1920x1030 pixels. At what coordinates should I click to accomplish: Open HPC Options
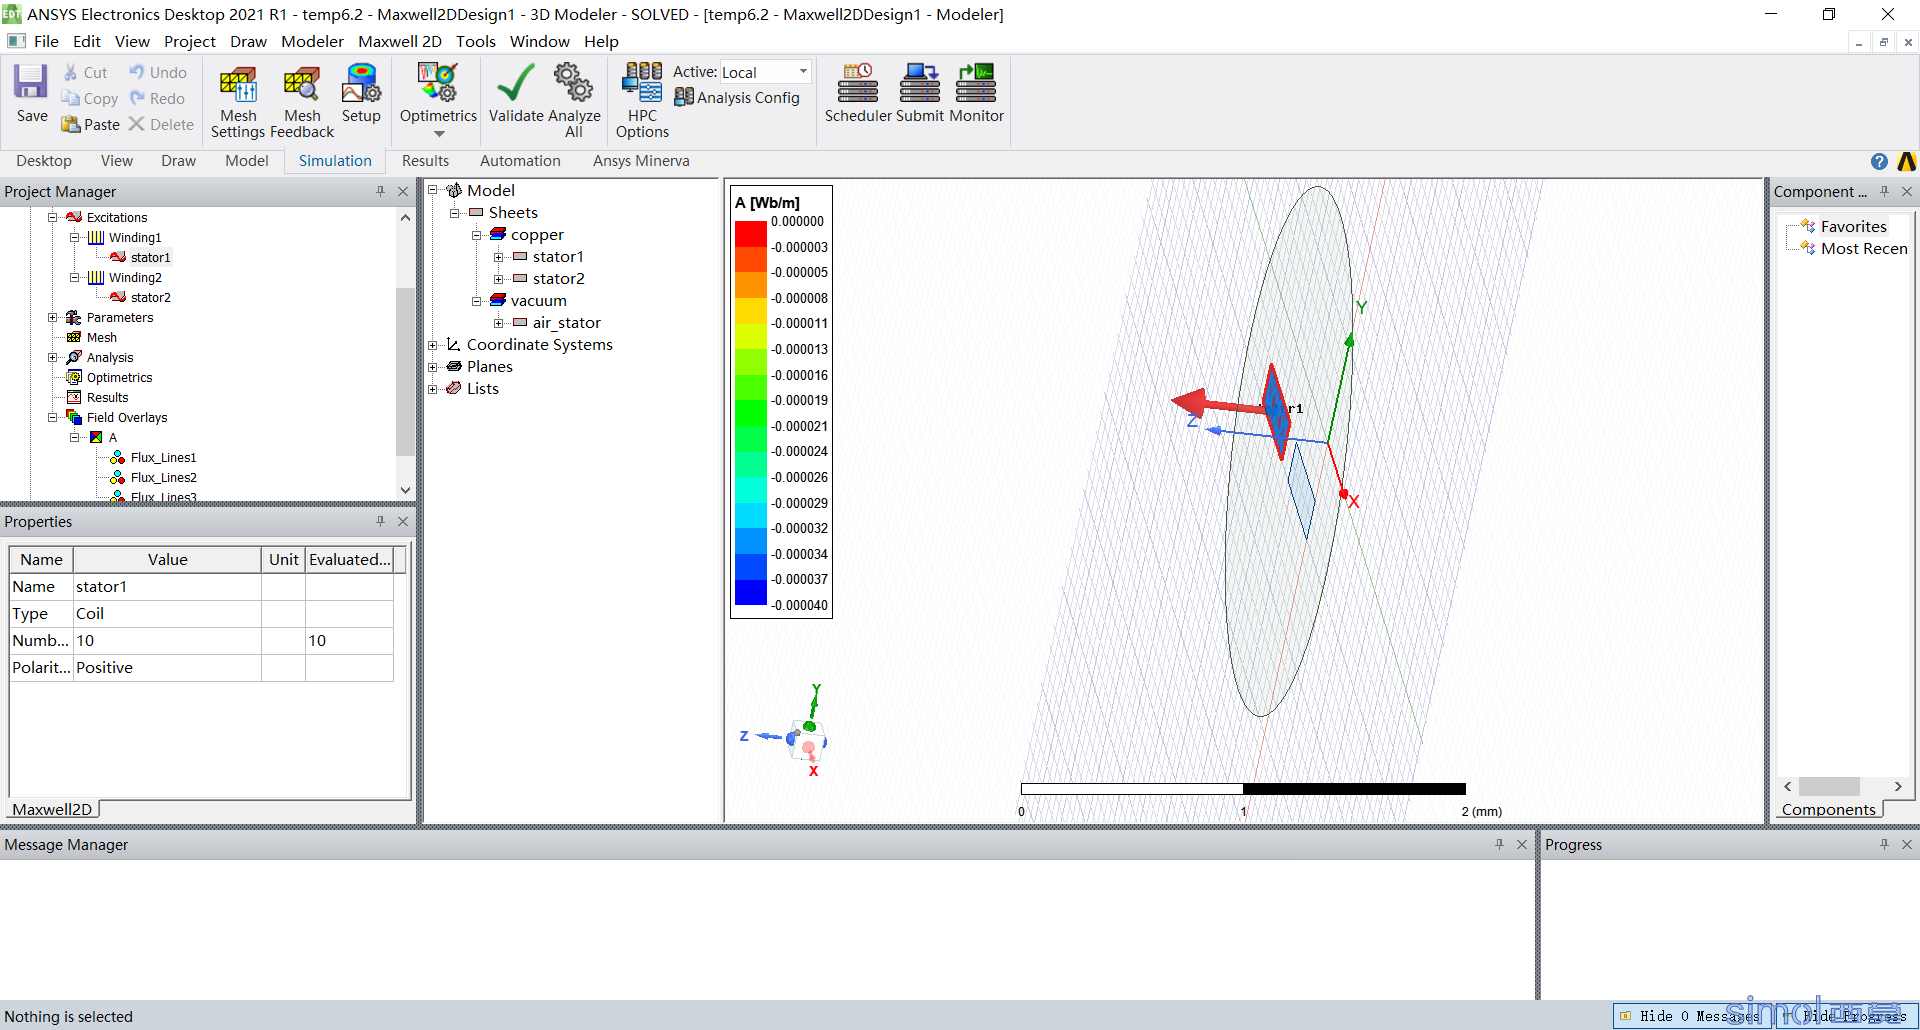click(x=642, y=101)
